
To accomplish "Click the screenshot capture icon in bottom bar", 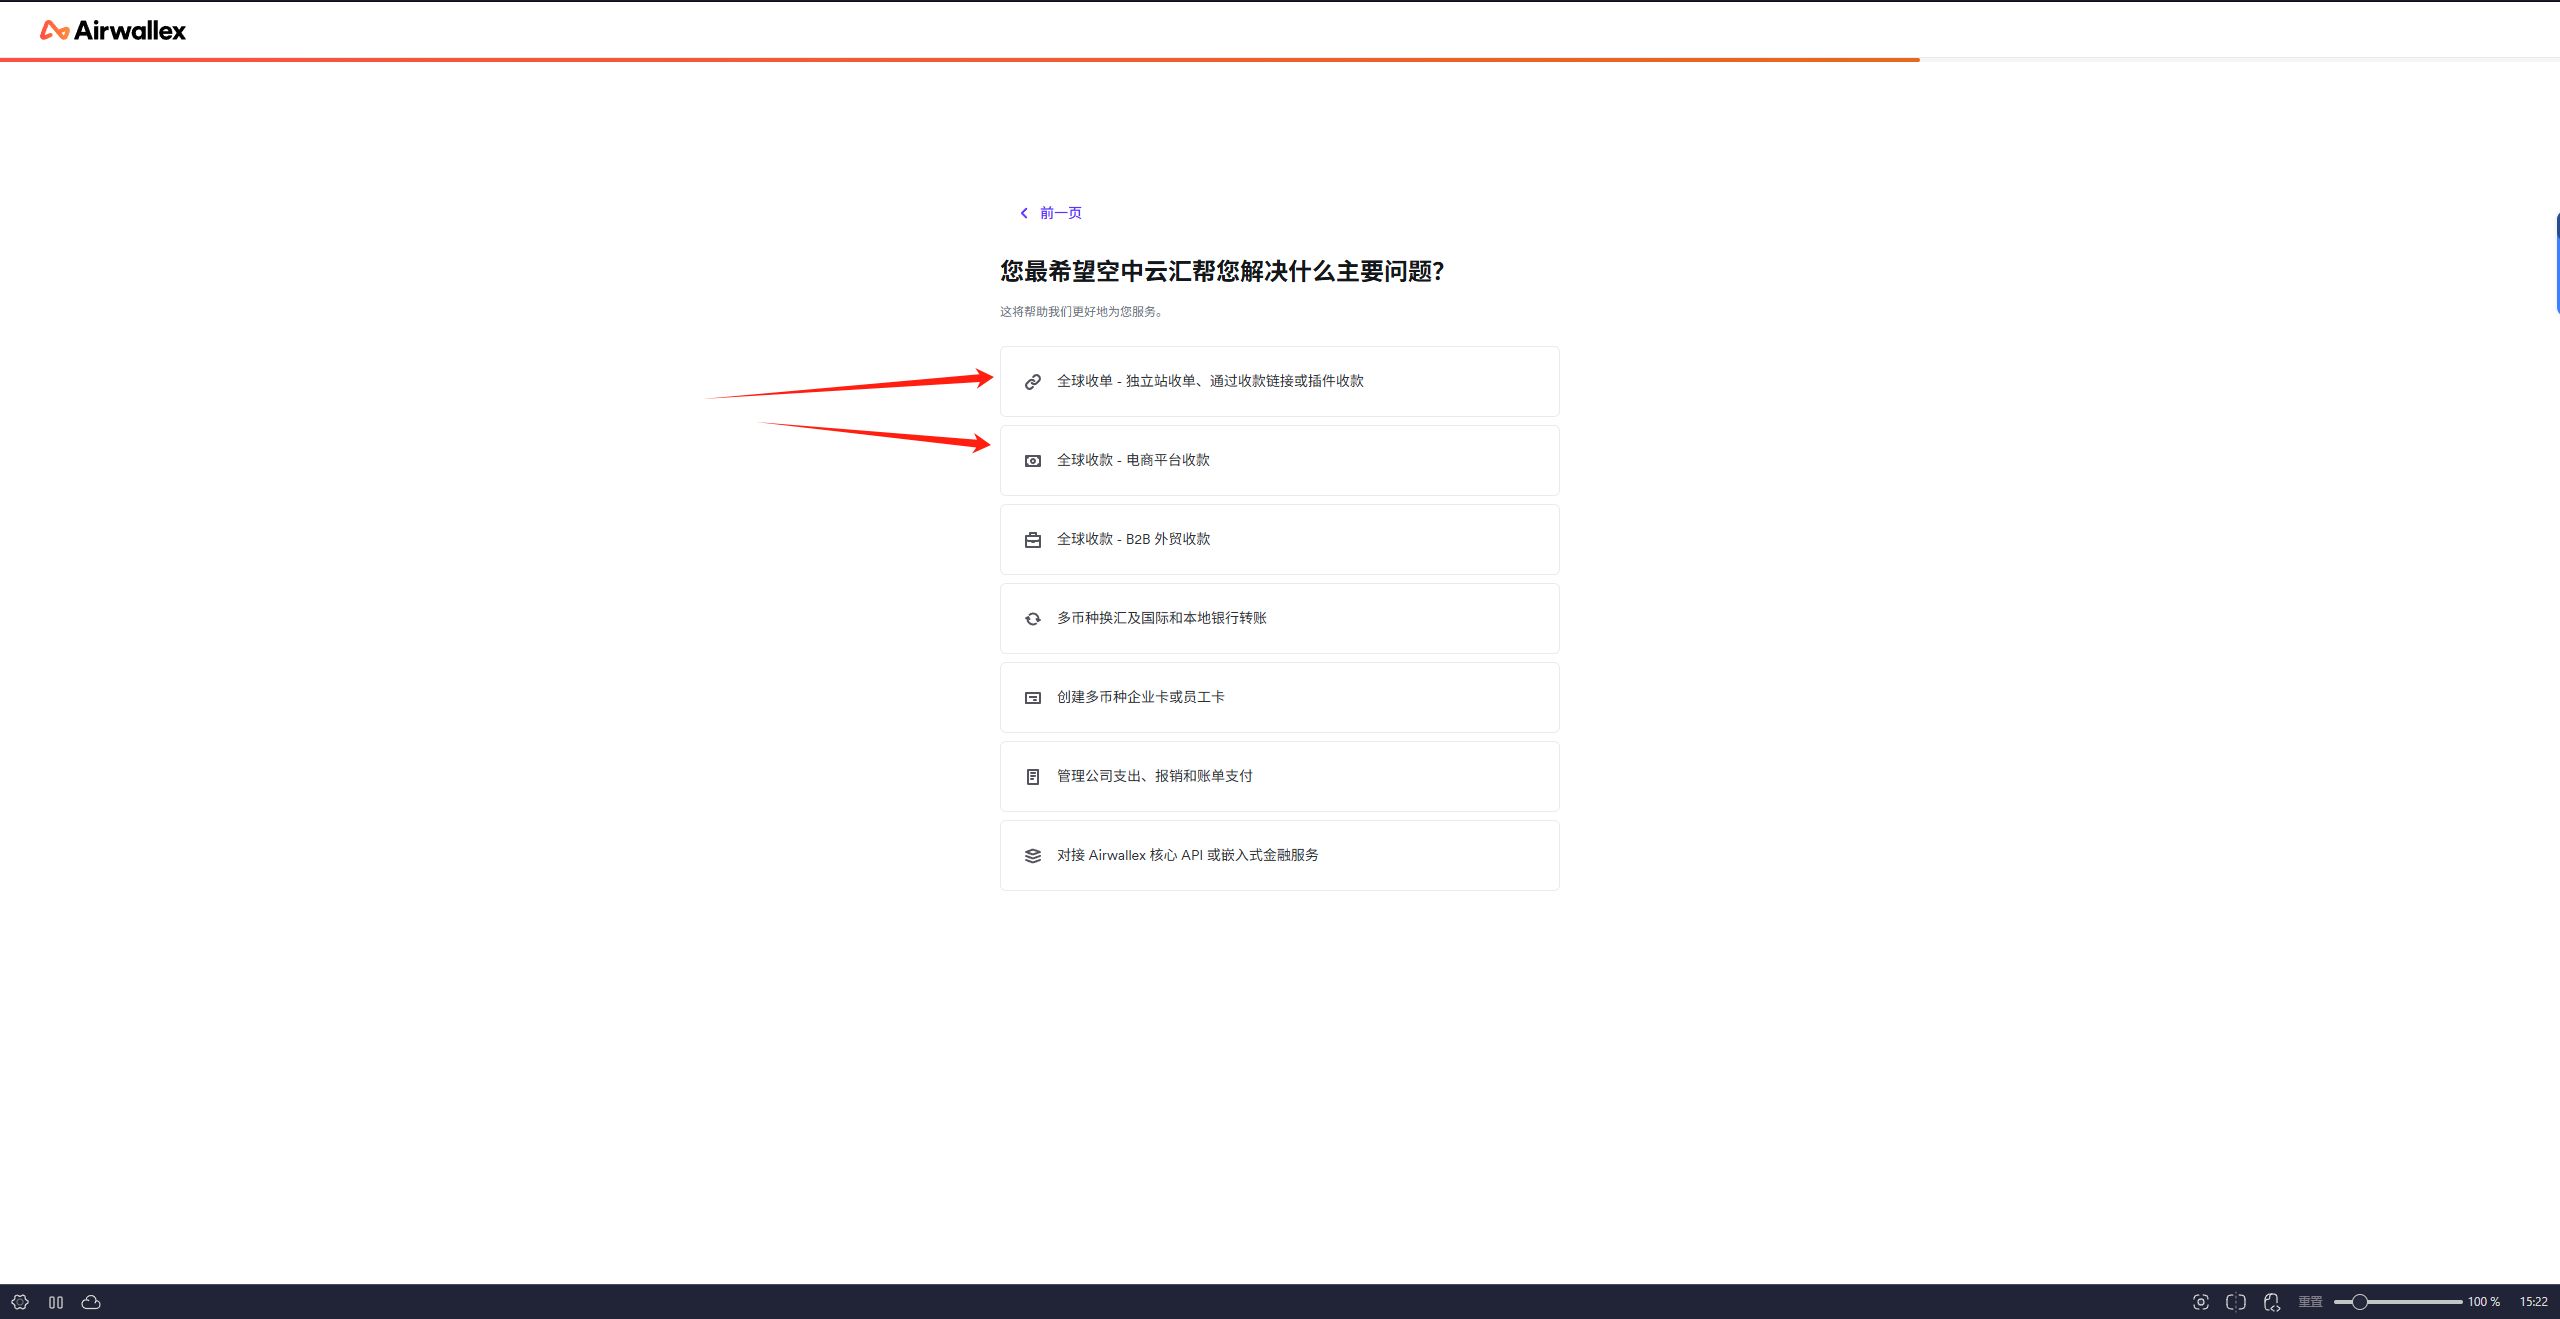I will 2200,1302.
